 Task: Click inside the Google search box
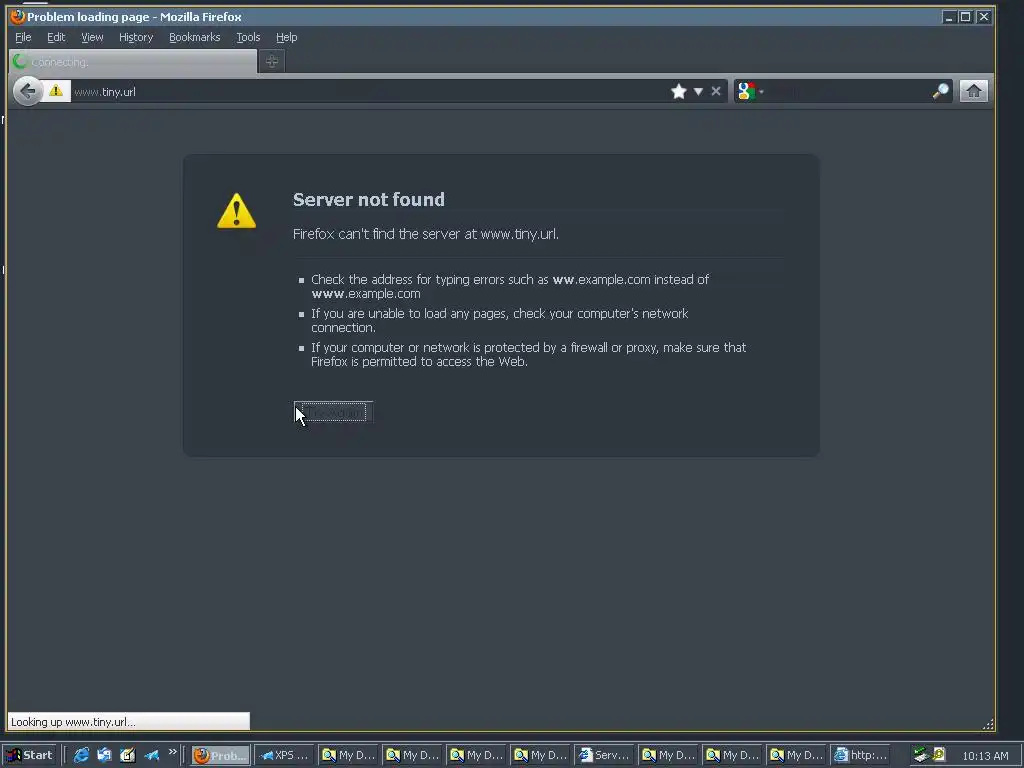point(848,91)
